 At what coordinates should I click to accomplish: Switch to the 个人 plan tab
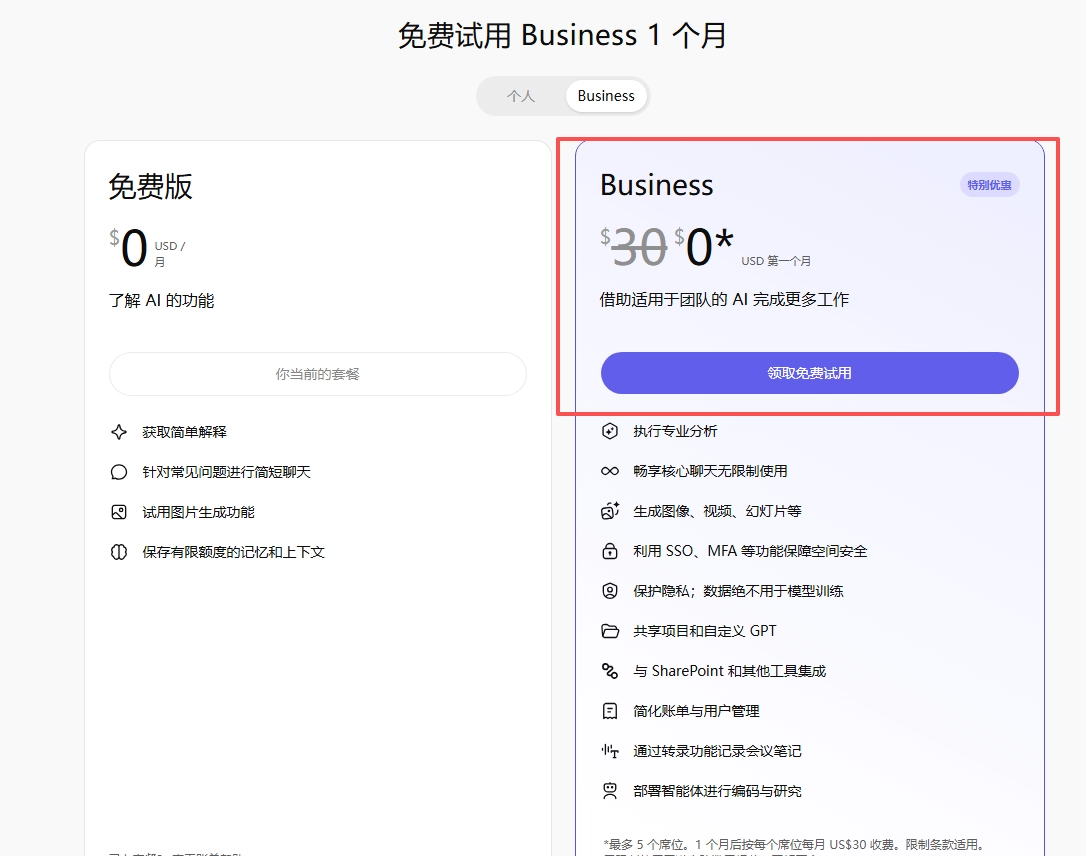tap(521, 96)
